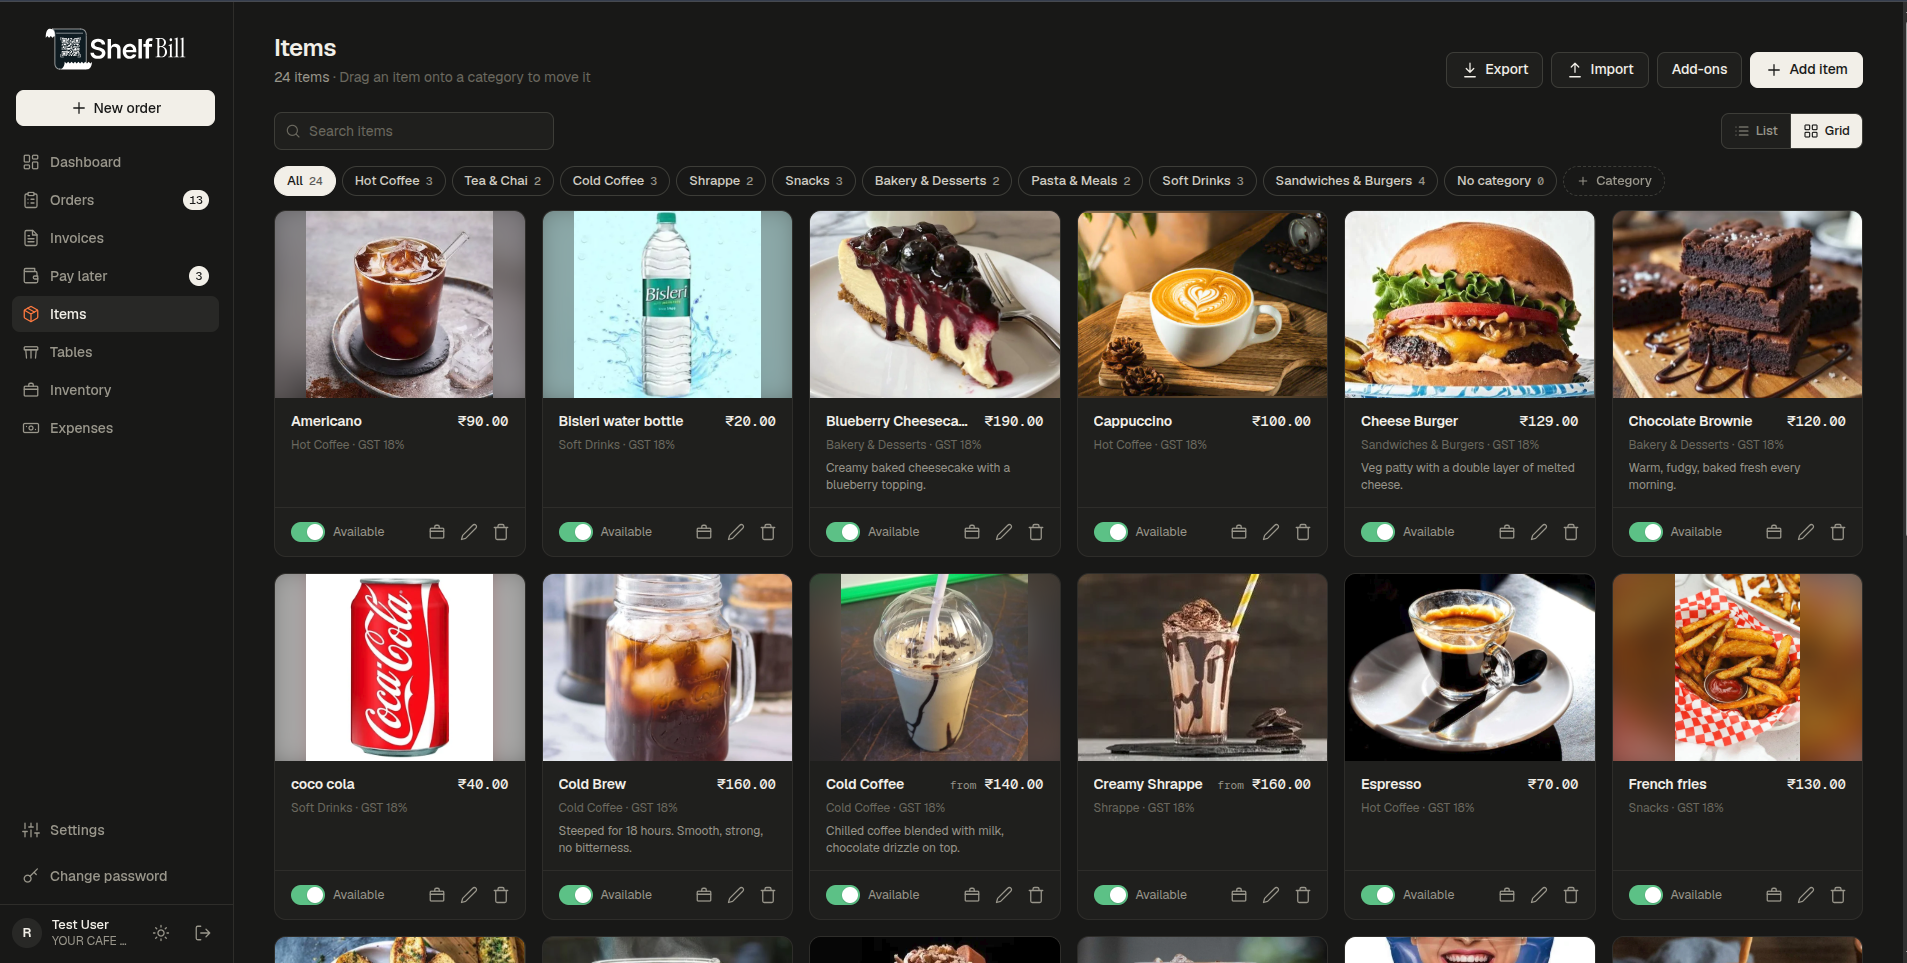Filter items by Tea & Chai category
This screenshot has height=963, width=1907.
(x=503, y=181)
